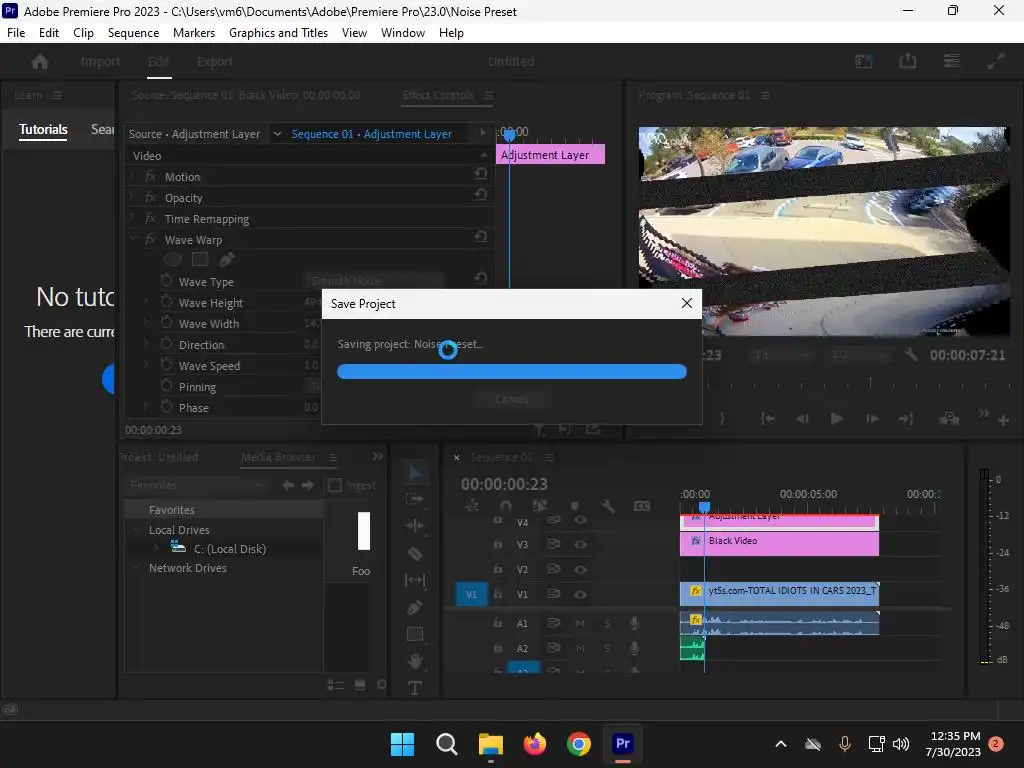Select the Track Select Forward tool
This screenshot has width=1024, height=768.
point(415,499)
